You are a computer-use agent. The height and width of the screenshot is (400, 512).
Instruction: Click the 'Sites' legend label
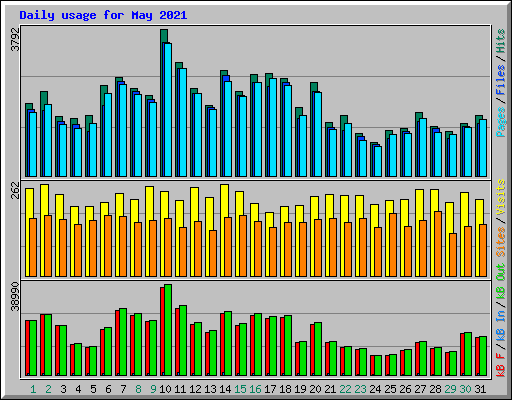pos(500,241)
